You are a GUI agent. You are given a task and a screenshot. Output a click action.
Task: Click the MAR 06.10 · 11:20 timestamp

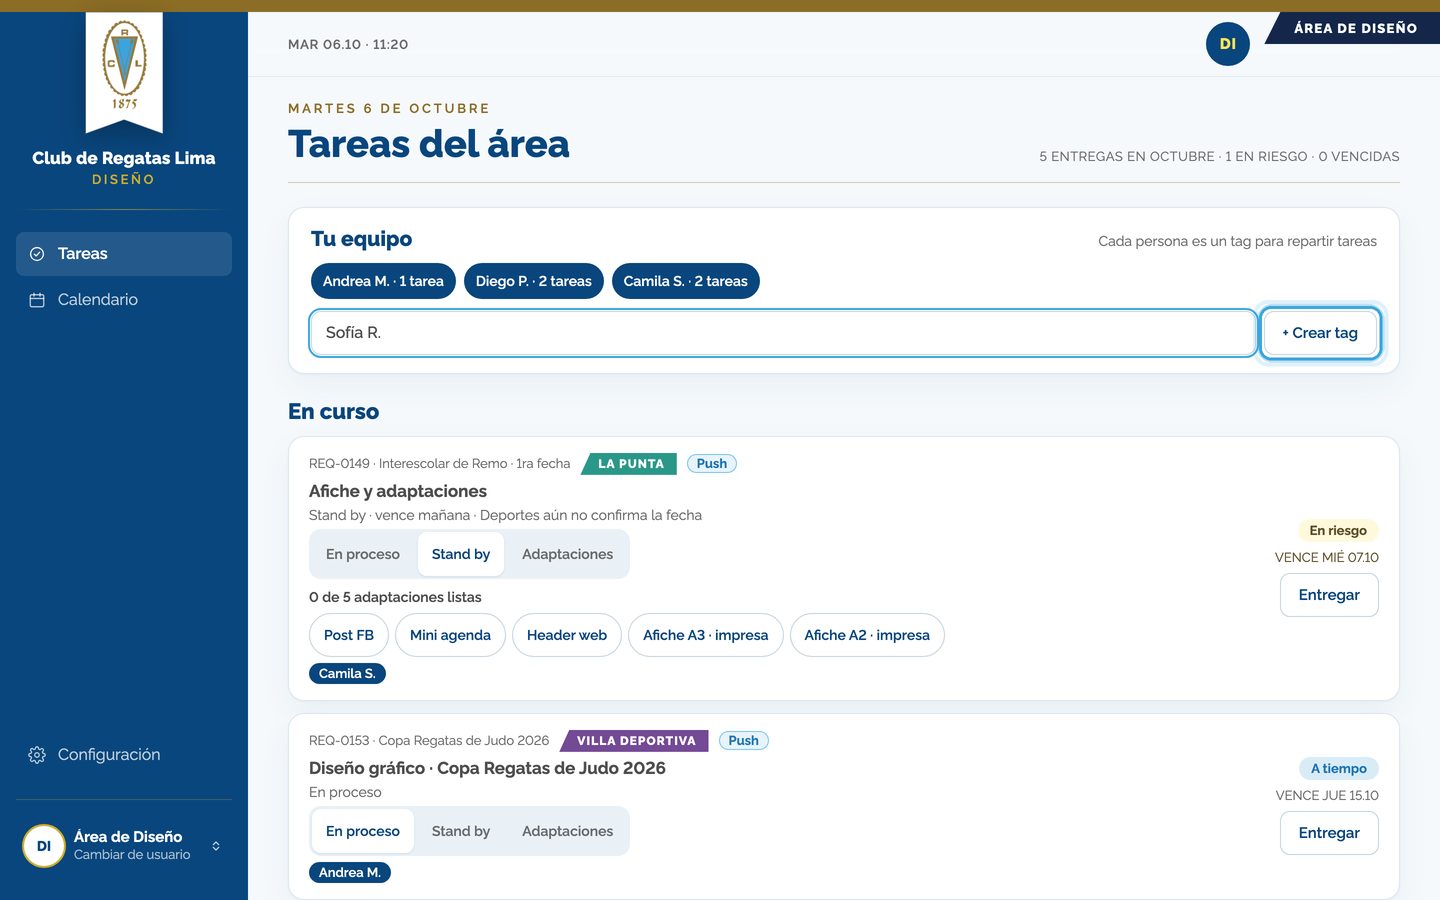point(348,45)
